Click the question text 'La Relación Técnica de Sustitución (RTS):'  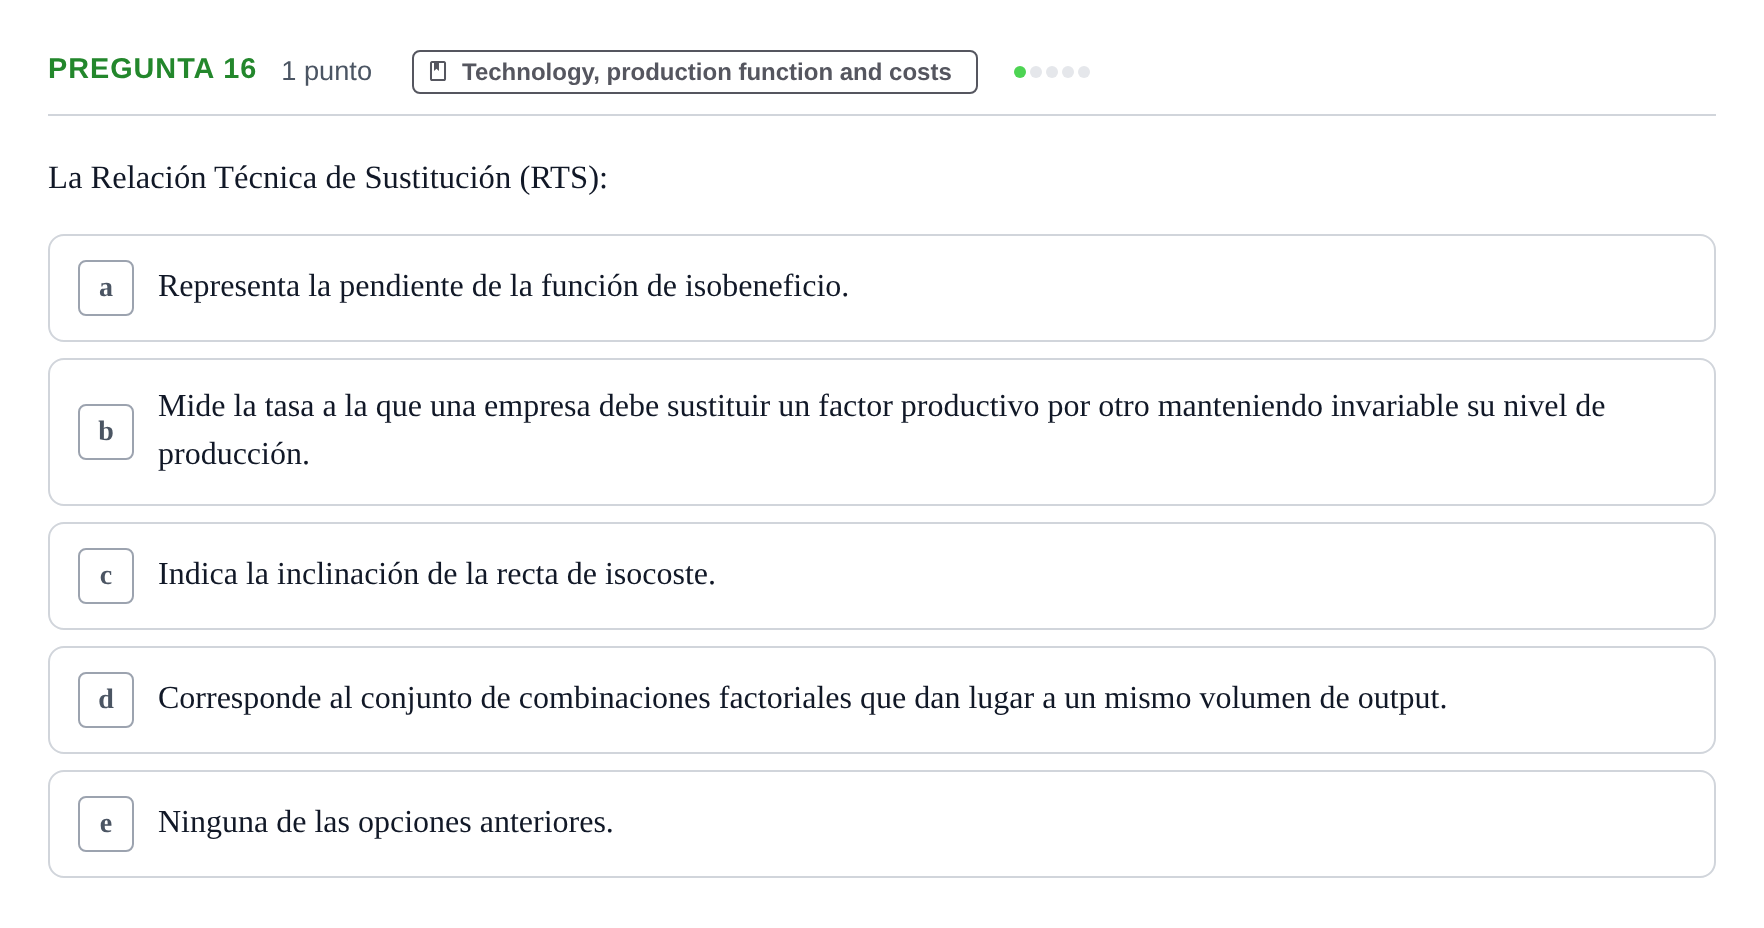coord(328,178)
